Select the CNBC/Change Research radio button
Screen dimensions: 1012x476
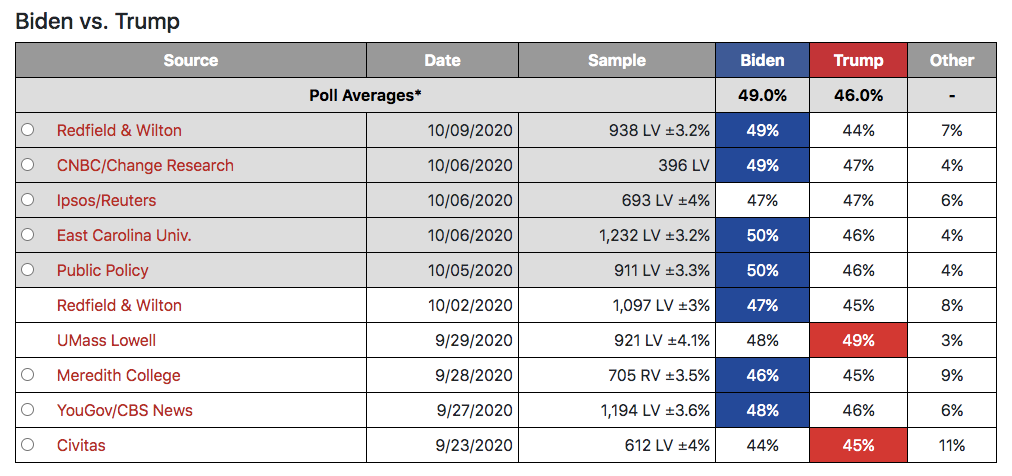point(27,164)
